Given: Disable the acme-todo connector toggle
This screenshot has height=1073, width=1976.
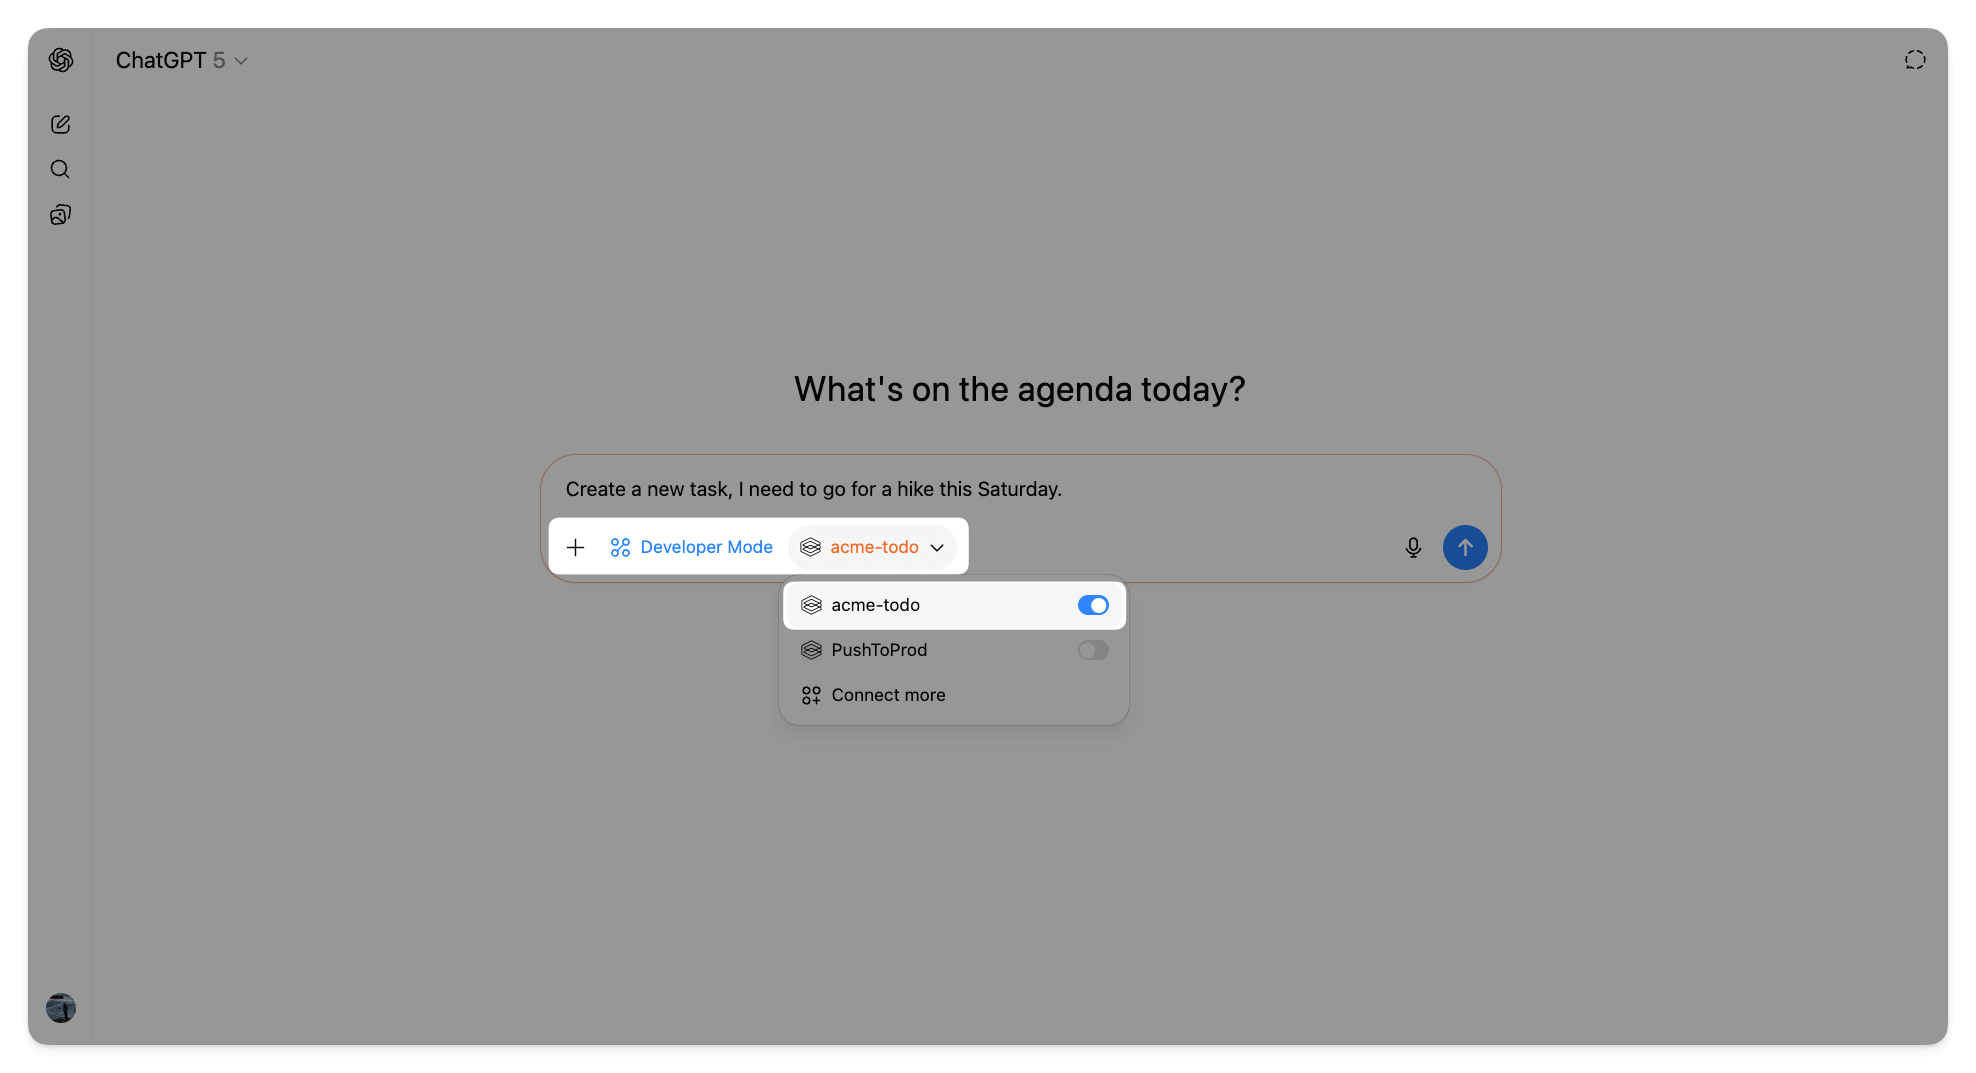Looking at the screenshot, I should [x=1092, y=605].
